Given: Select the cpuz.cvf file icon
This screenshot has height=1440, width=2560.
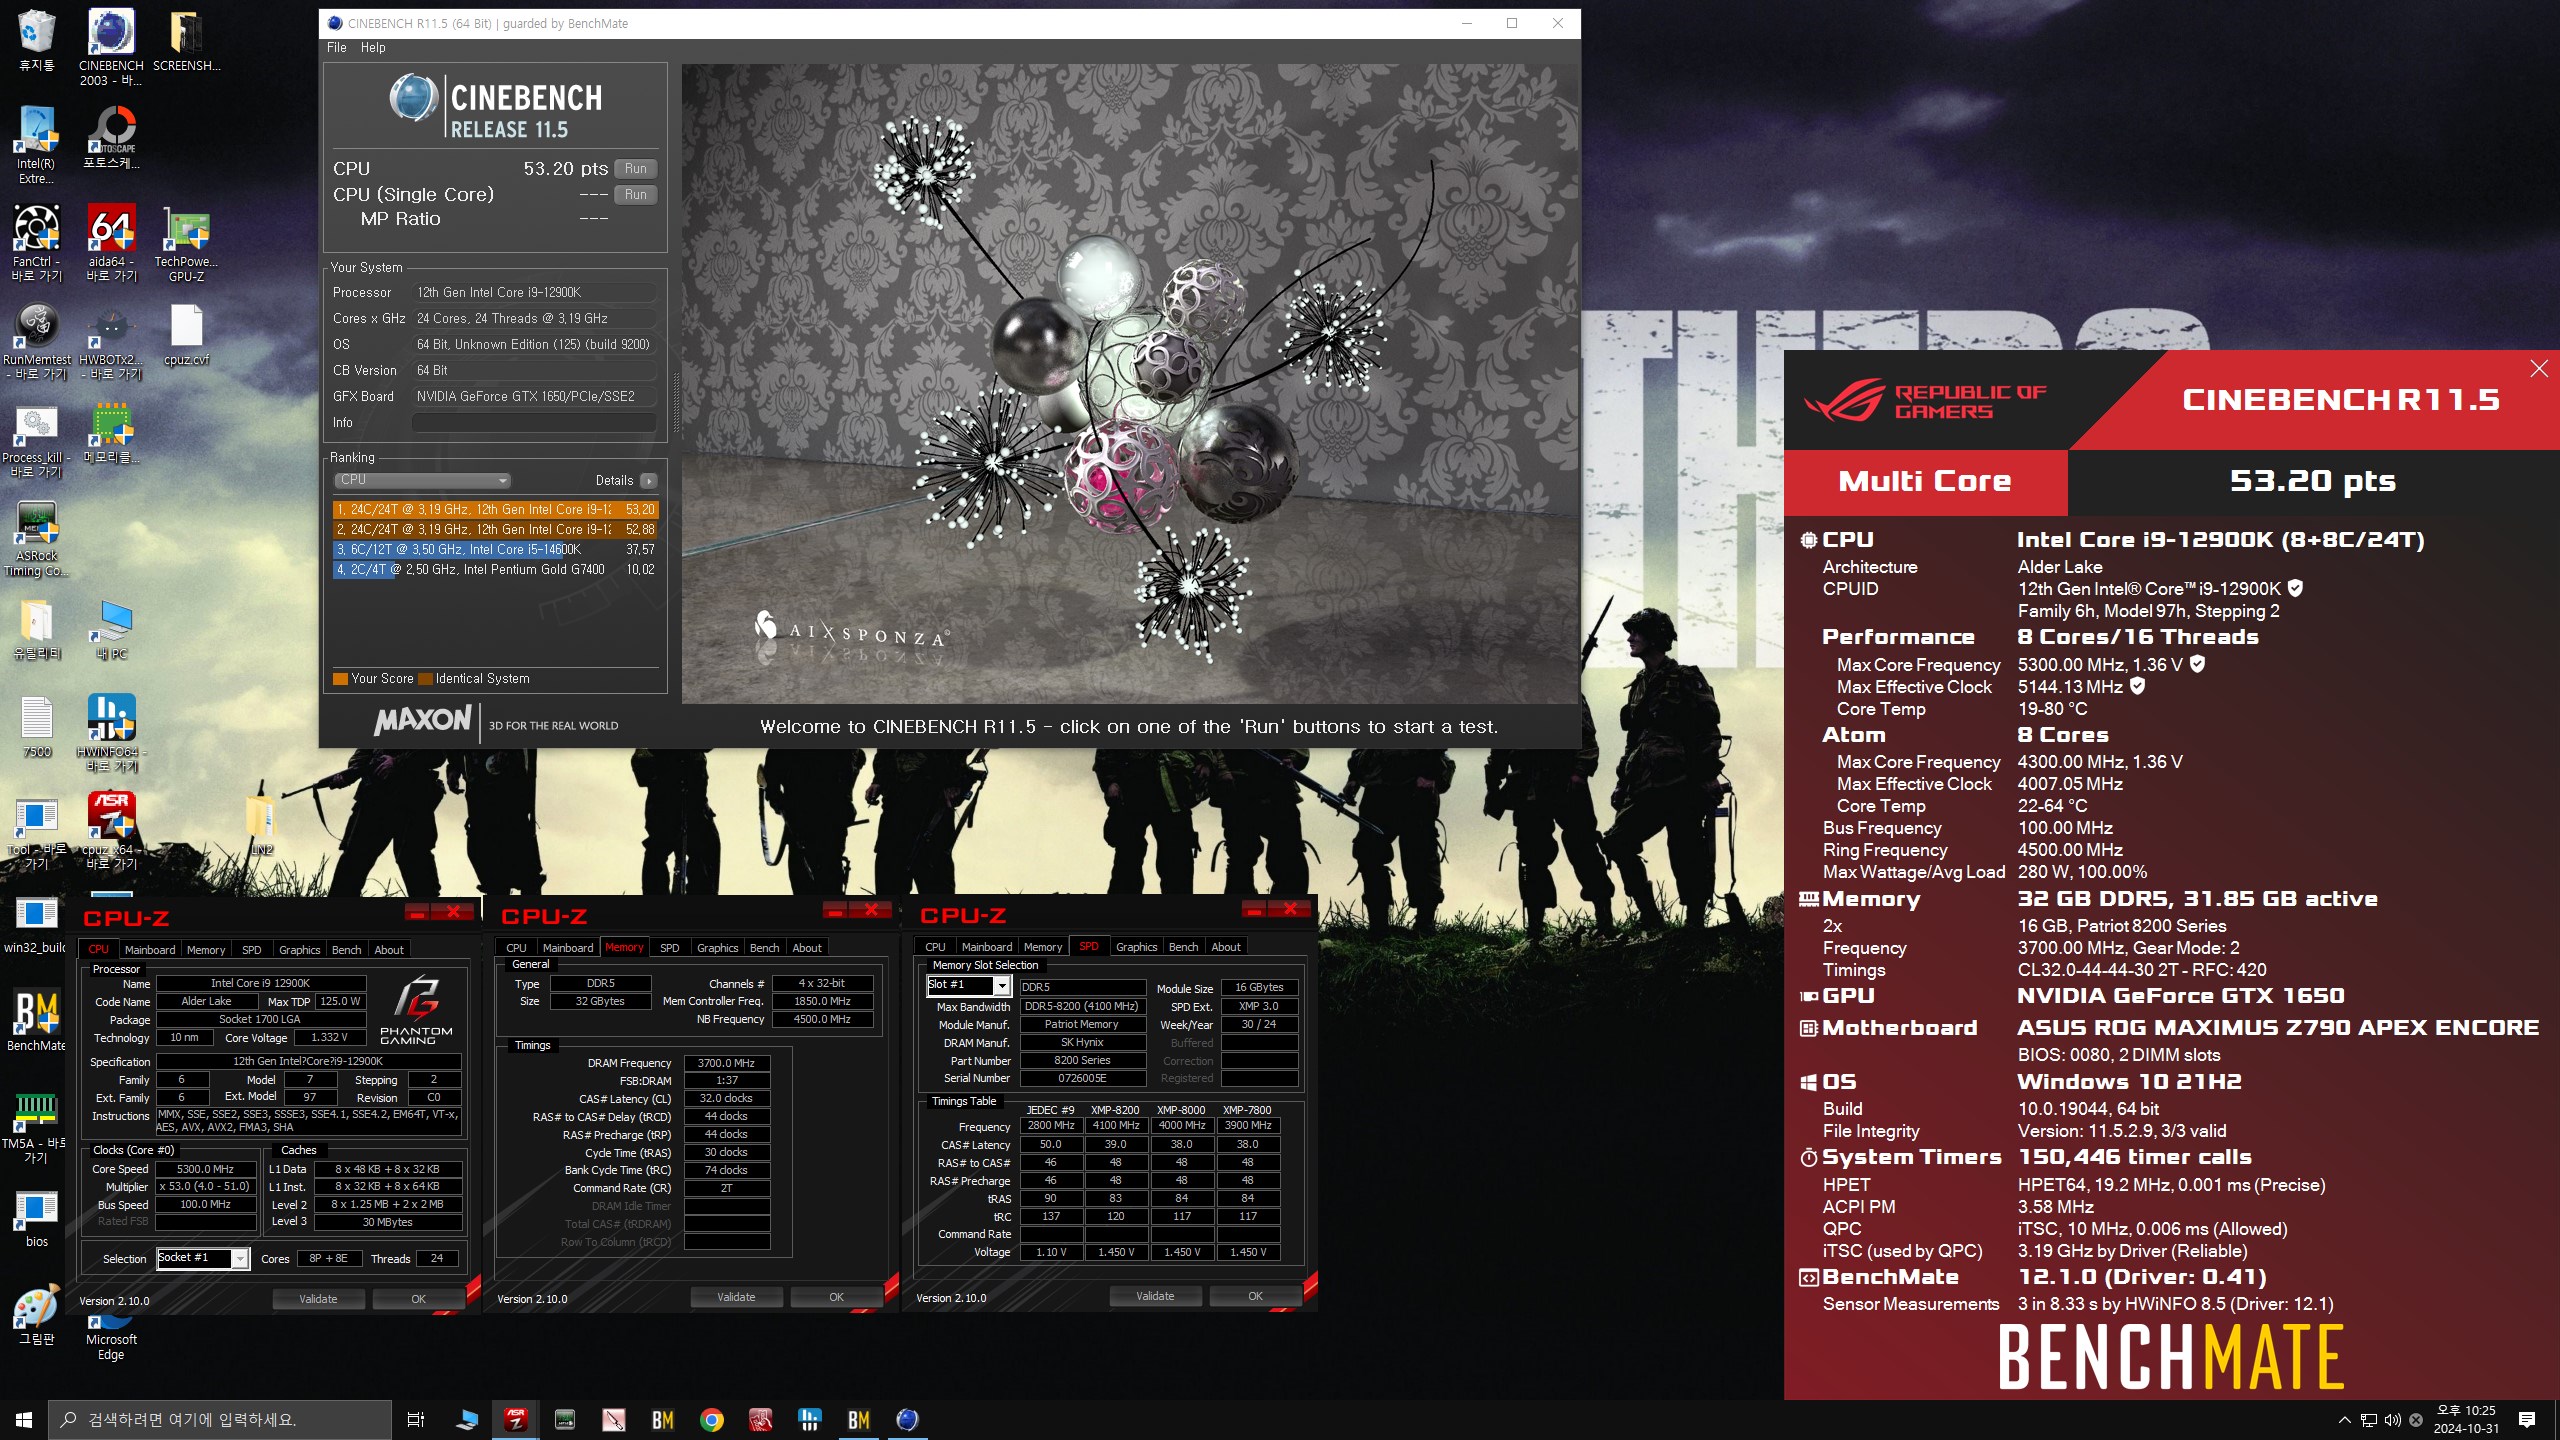Looking at the screenshot, I should click(x=186, y=334).
